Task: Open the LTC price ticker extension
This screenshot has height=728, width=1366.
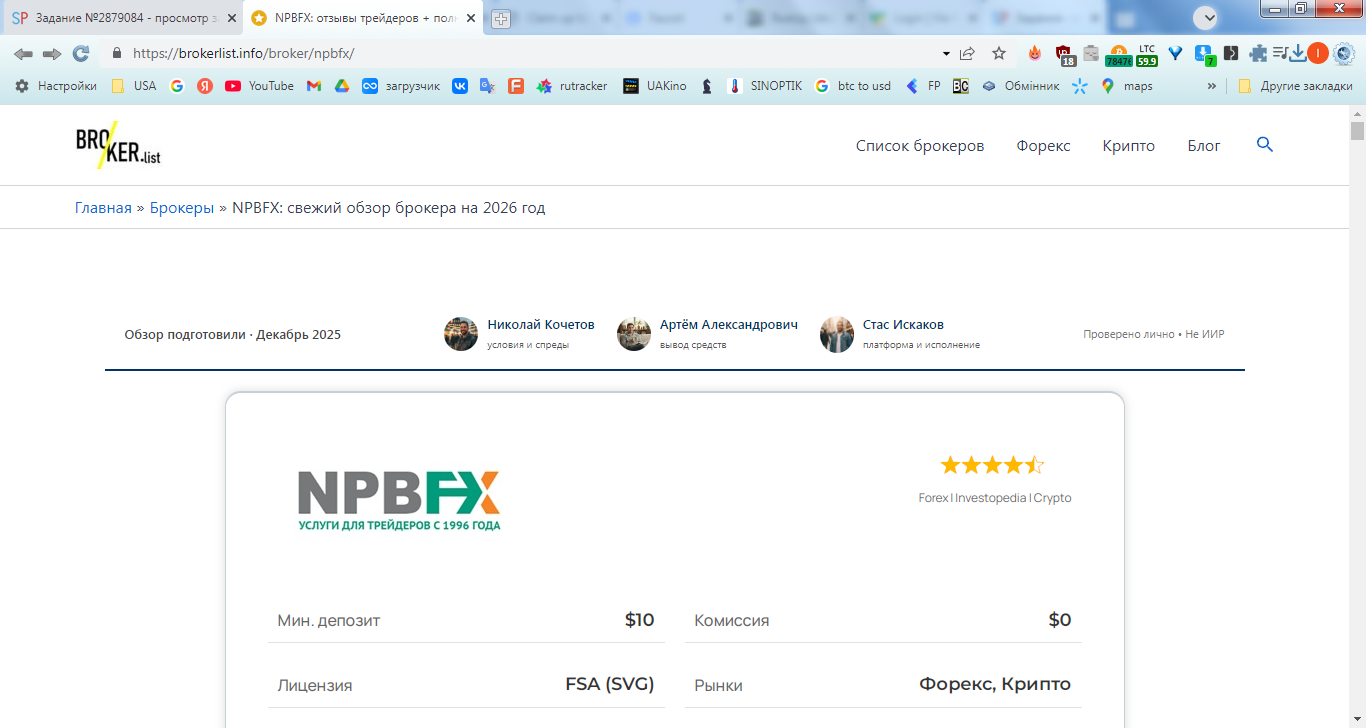Action: click(1147, 55)
